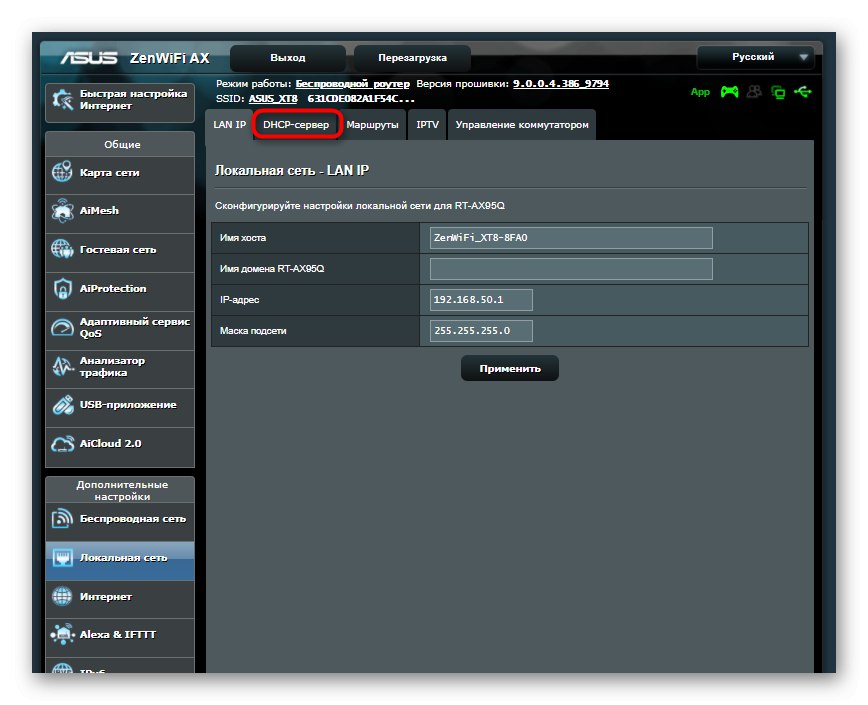Open firmware version 9.0.0.4.386_9794 link
Viewport: 868px width, 705px height.
[561, 84]
